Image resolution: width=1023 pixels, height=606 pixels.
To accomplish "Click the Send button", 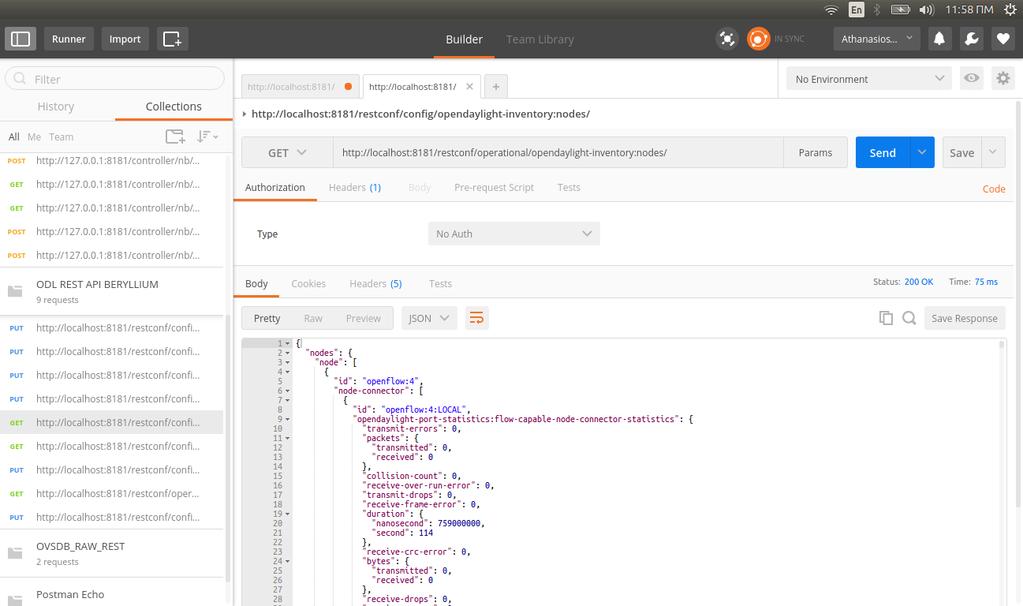I will [x=882, y=153].
